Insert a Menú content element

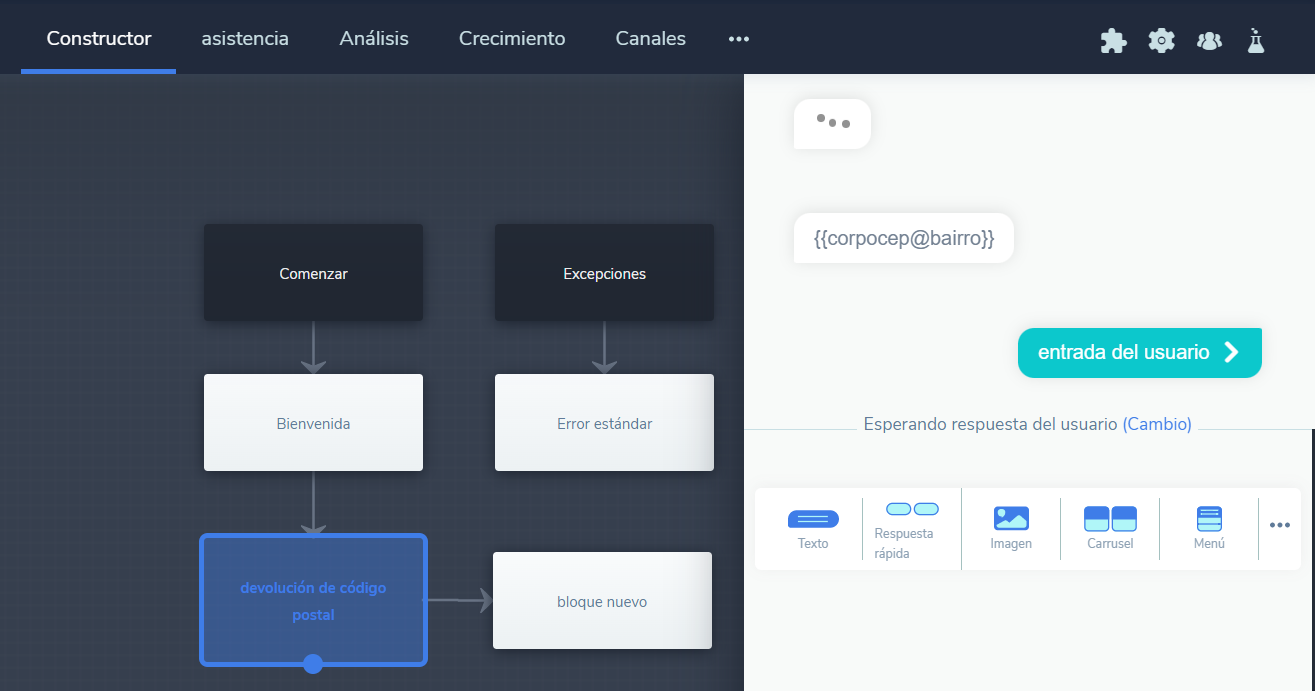[x=1209, y=529]
